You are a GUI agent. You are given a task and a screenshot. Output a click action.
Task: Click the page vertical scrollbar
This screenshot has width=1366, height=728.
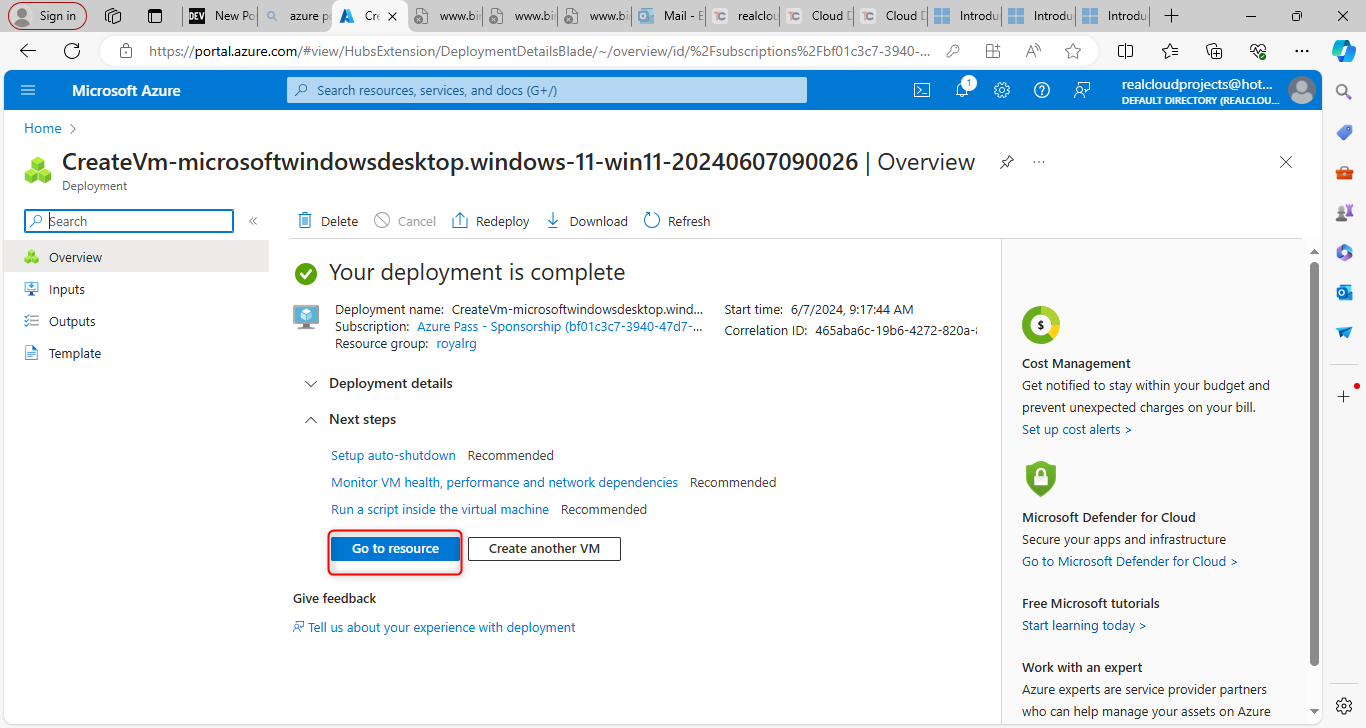click(x=1314, y=462)
